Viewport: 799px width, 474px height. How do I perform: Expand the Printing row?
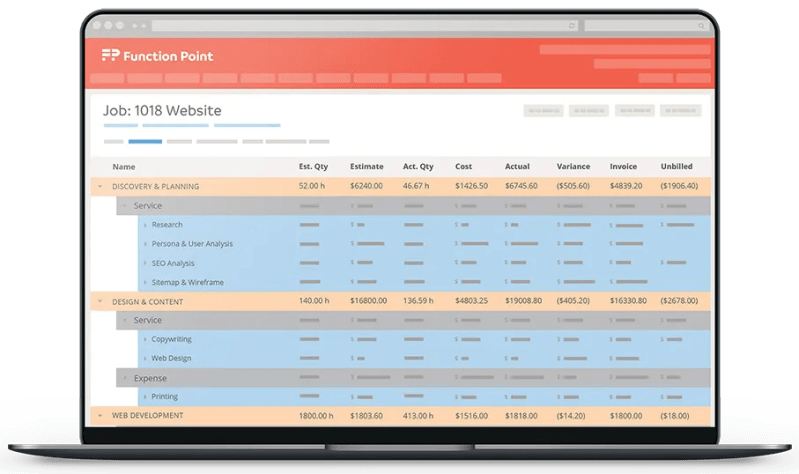pos(145,397)
